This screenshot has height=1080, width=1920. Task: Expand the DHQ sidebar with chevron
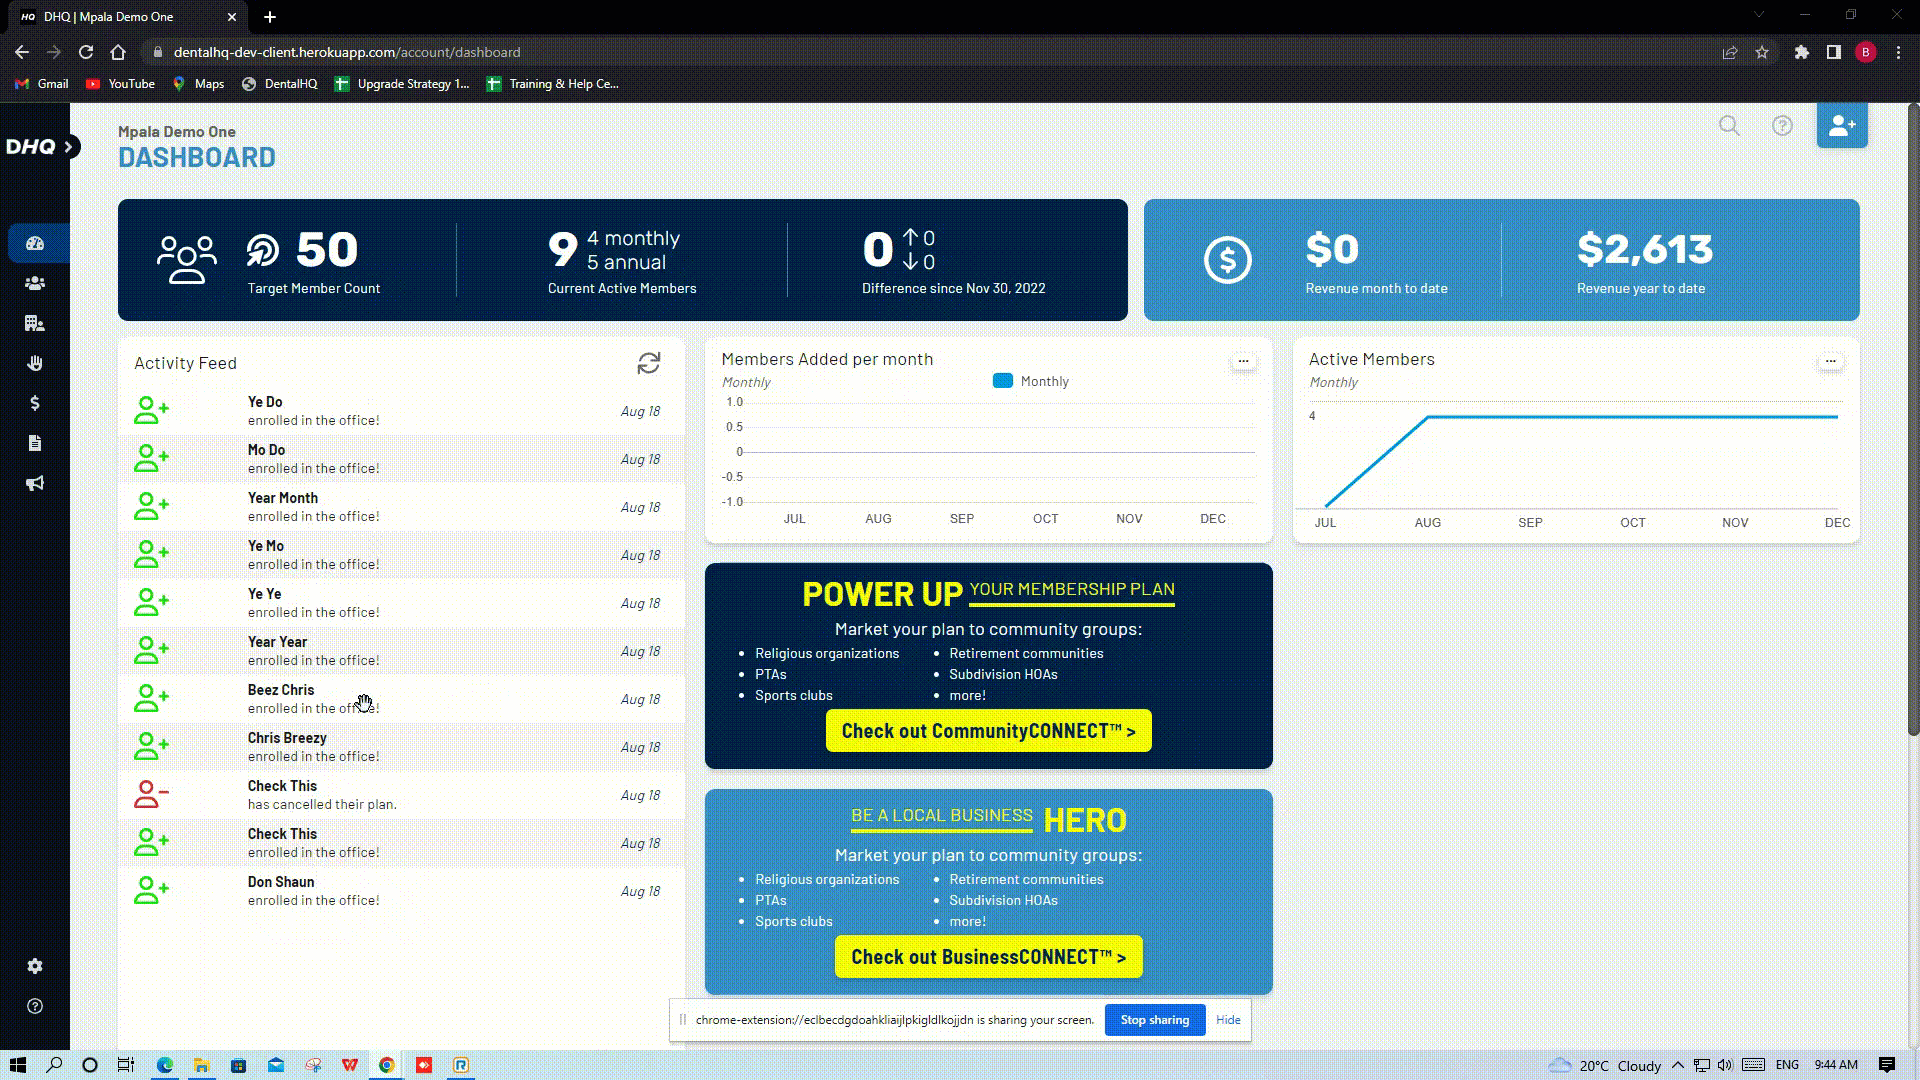(x=69, y=147)
